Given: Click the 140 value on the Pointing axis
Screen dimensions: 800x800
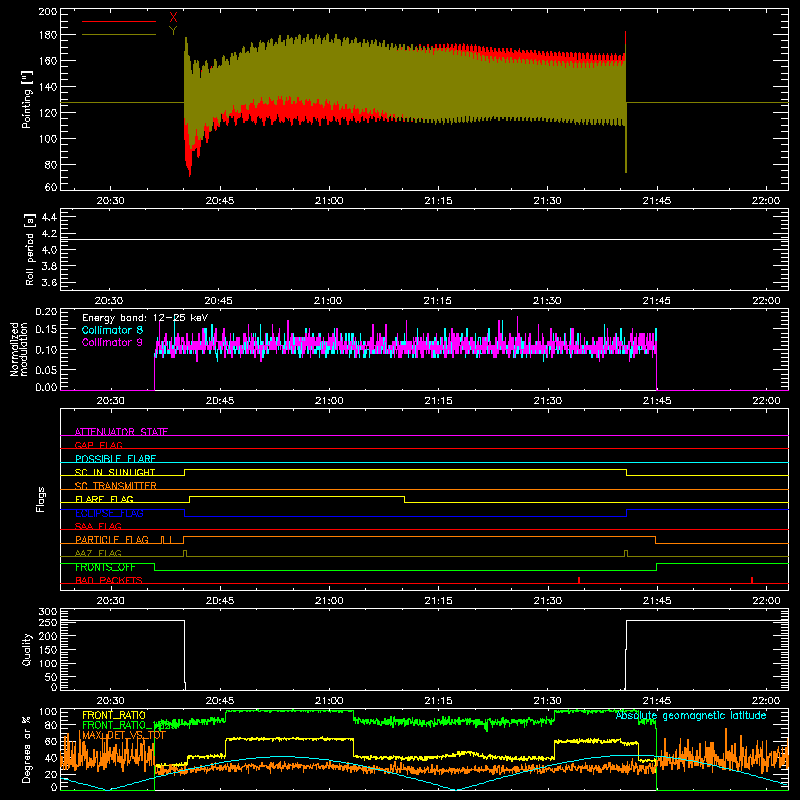Looking at the screenshot, I should pyautogui.click(x=48, y=86).
